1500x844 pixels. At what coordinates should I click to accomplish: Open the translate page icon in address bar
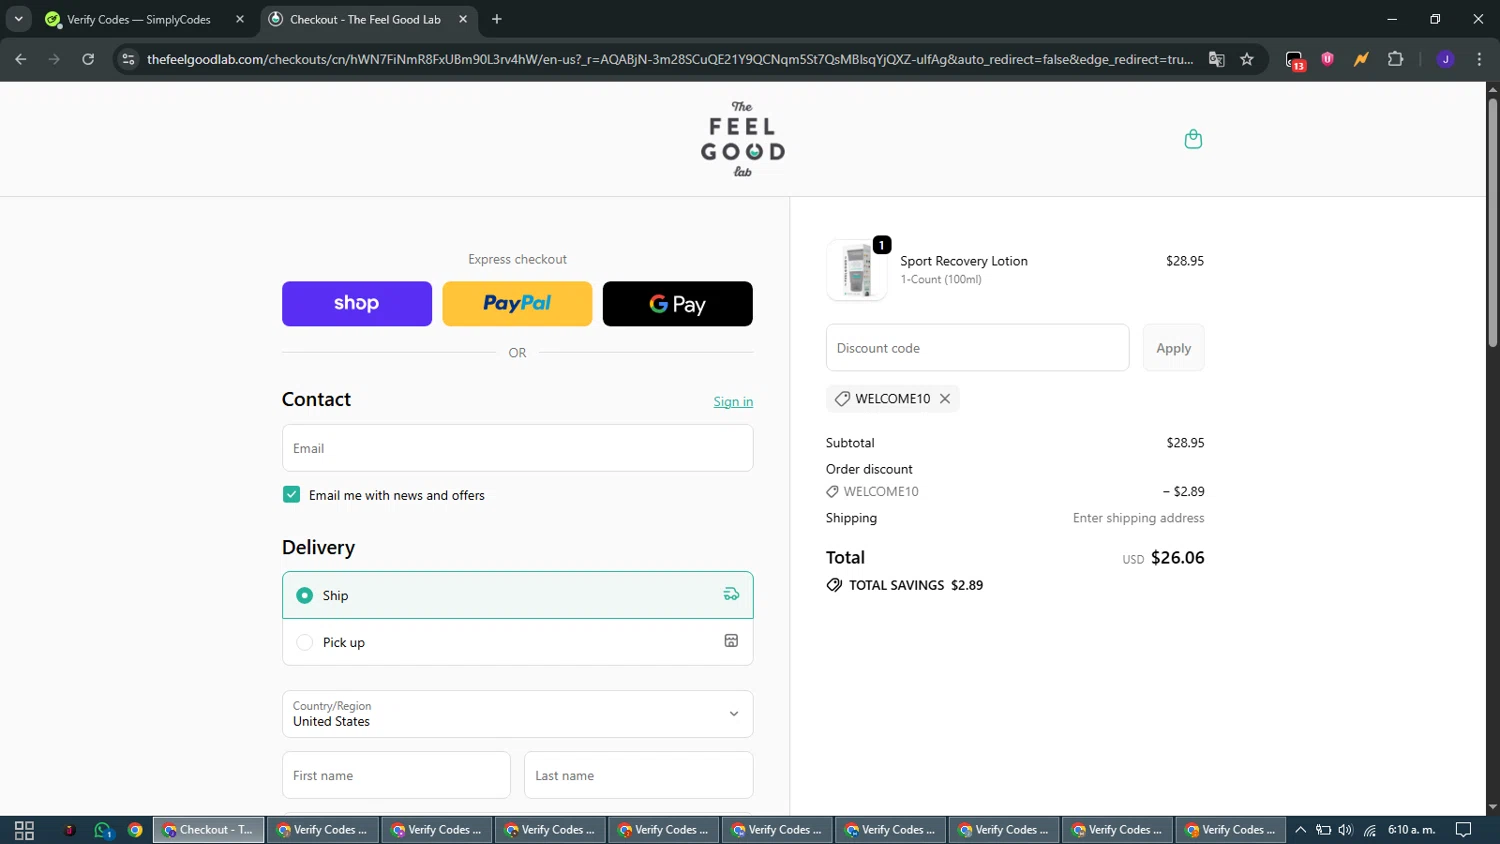pyautogui.click(x=1216, y=59)
